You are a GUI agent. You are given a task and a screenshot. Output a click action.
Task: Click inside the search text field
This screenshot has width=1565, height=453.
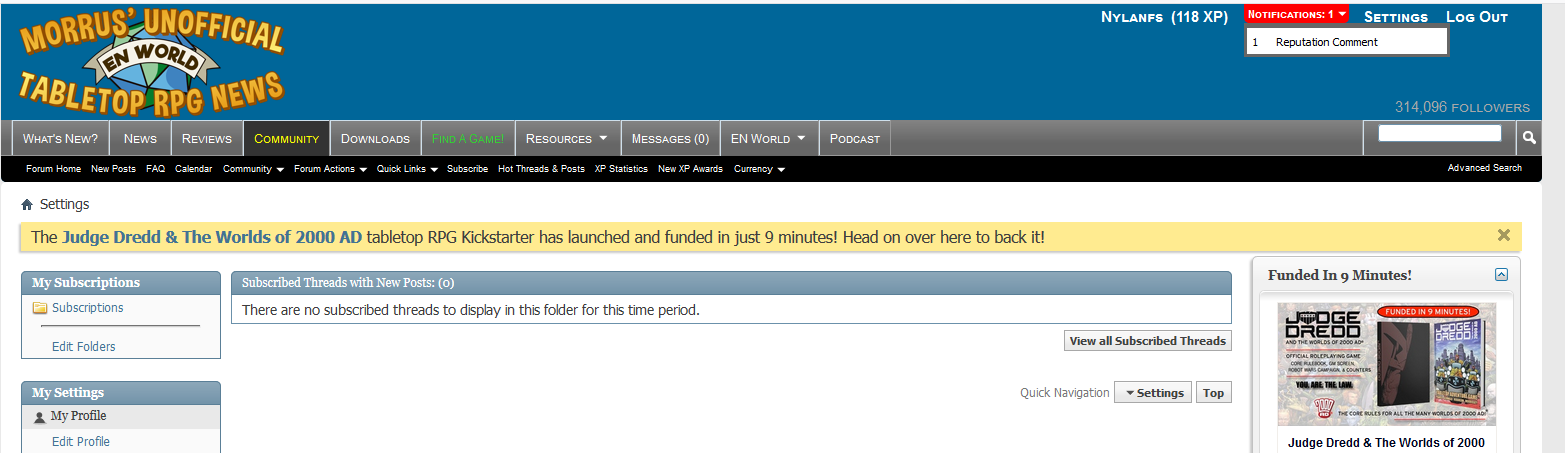coord(1439,133)
